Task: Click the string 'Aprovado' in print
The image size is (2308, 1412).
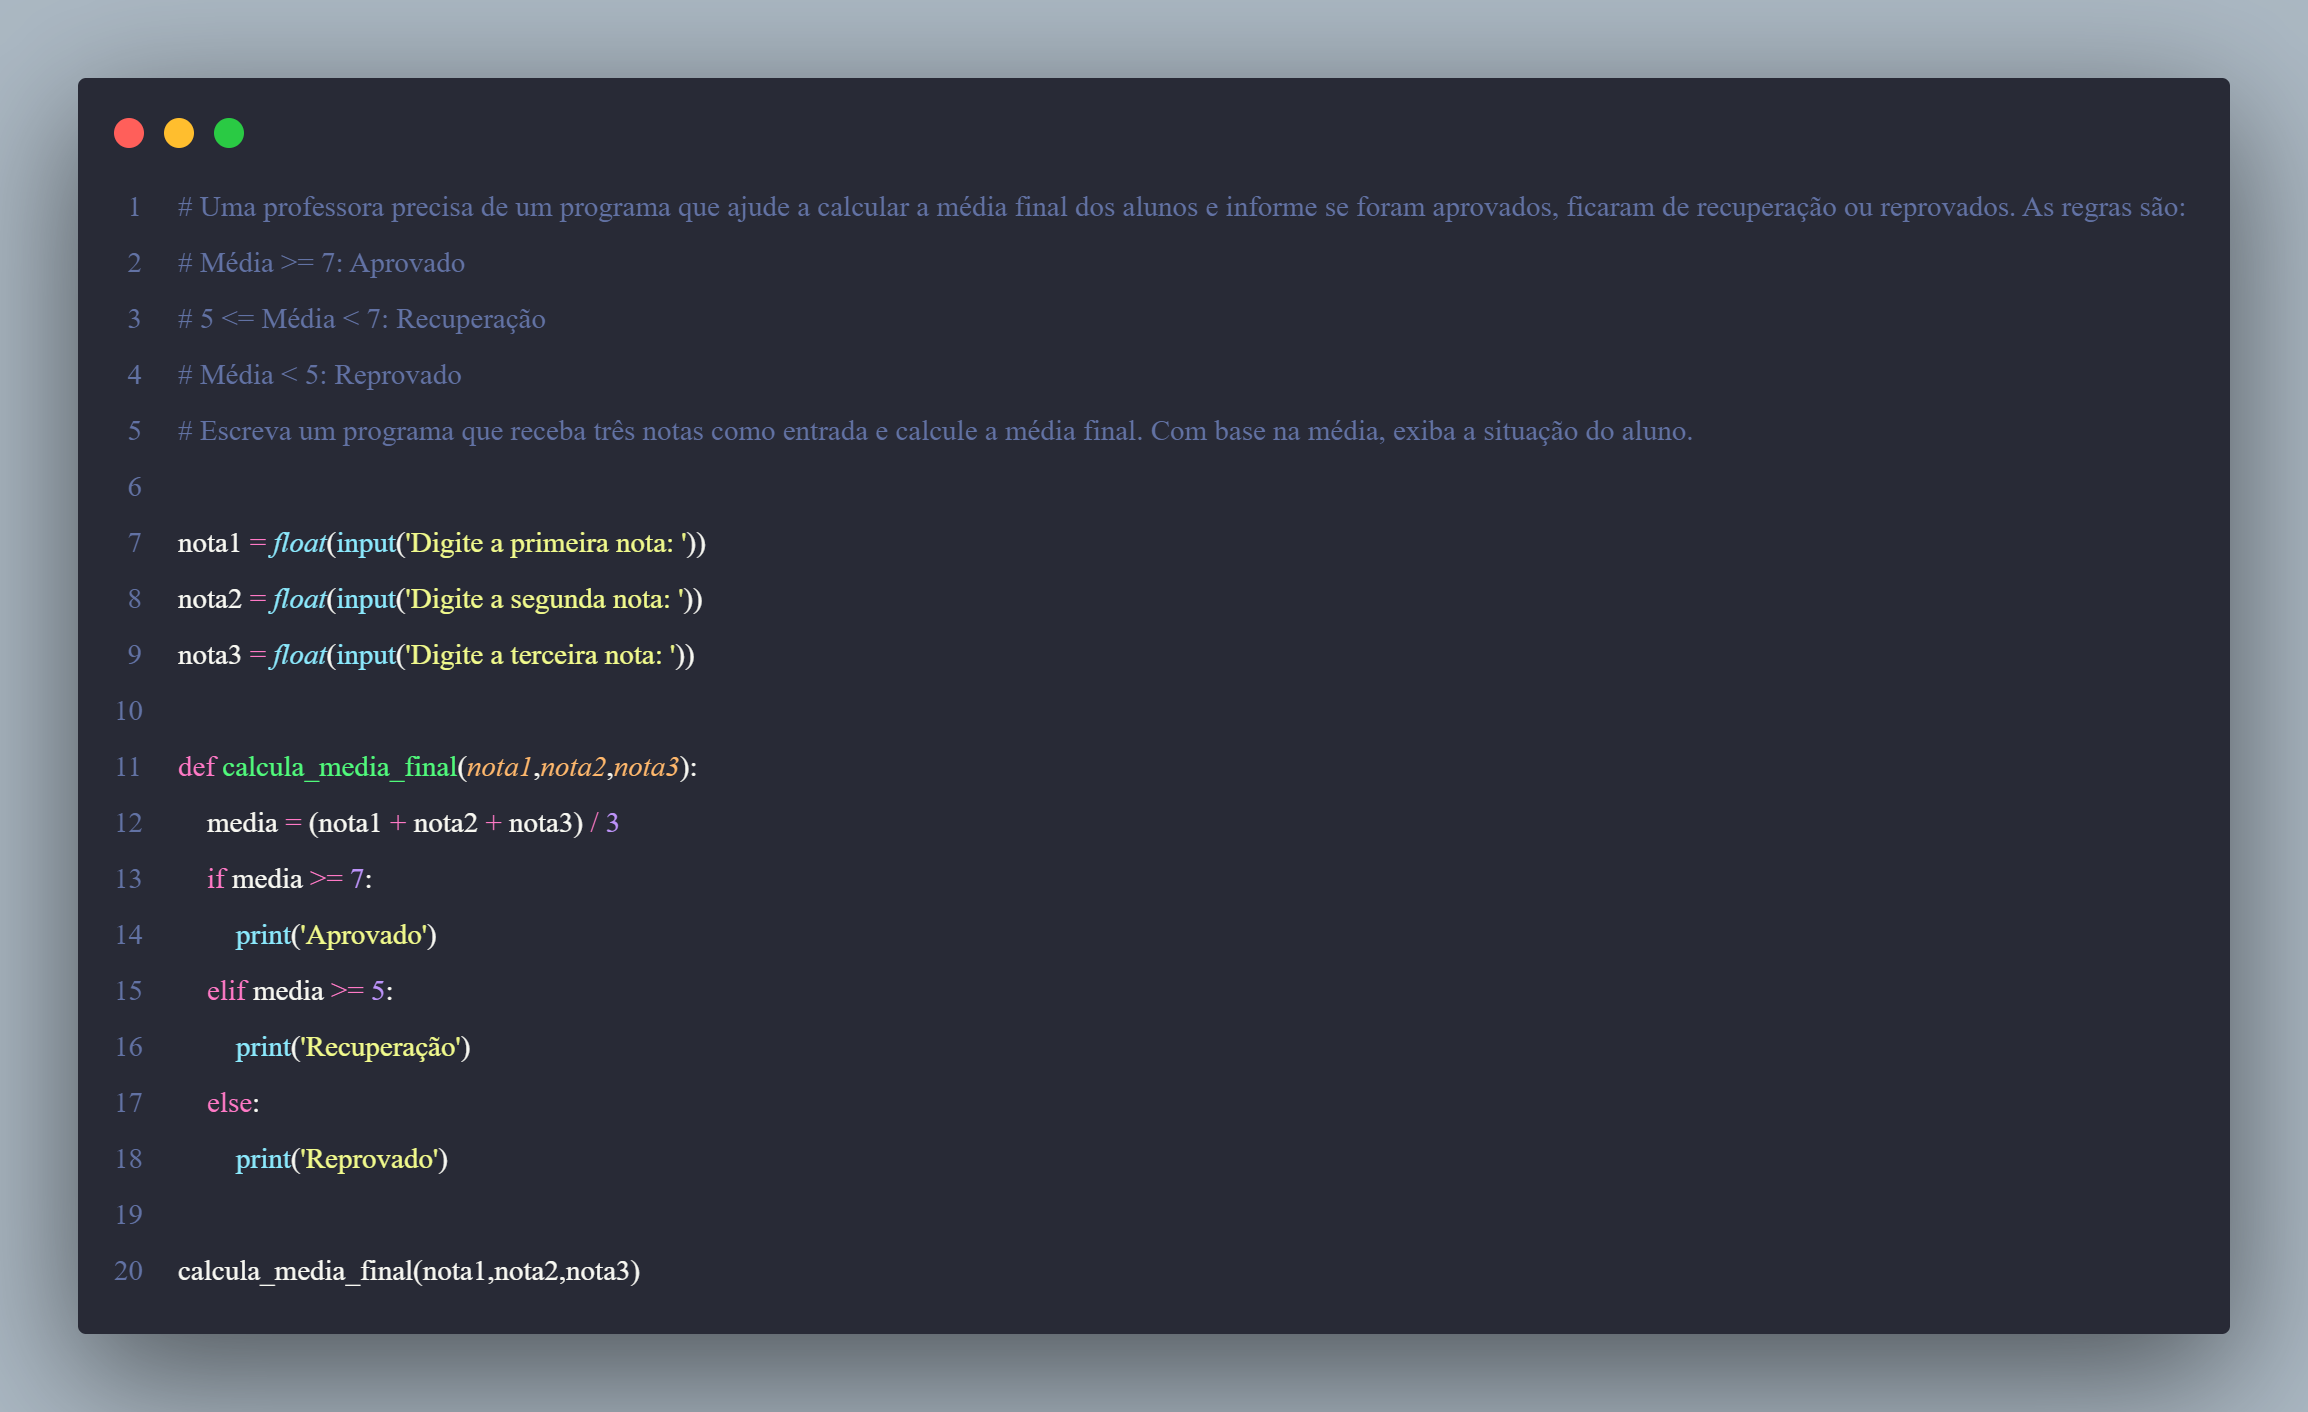Action: click(364, 935)
